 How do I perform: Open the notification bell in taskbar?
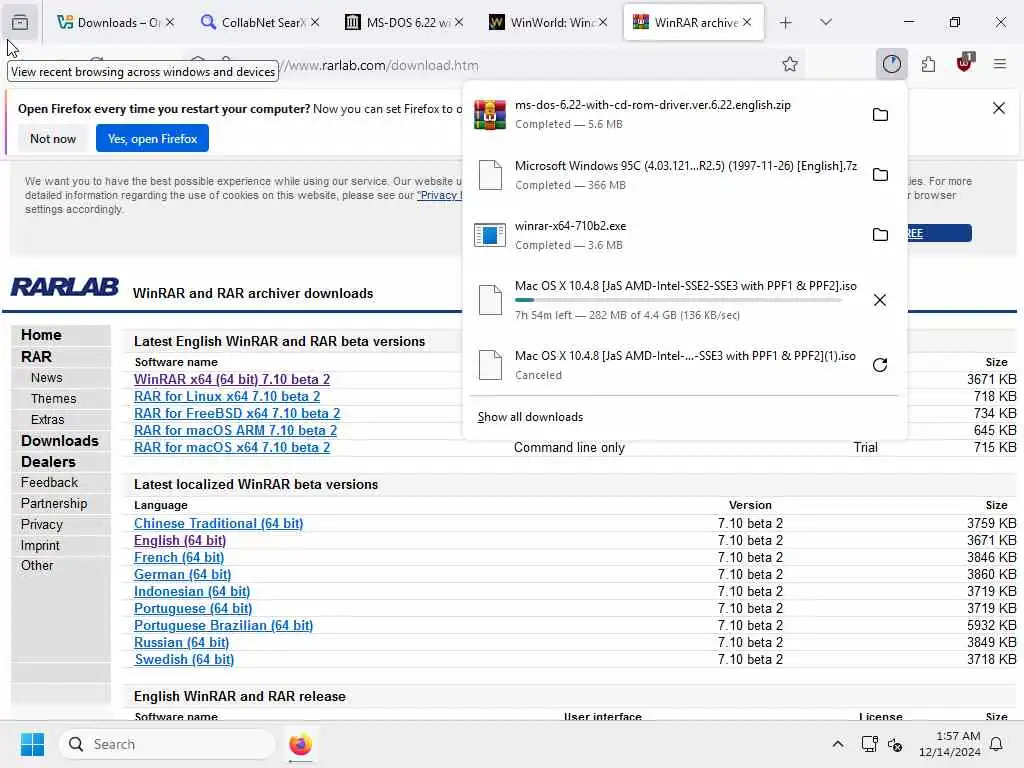click(996, 744)
